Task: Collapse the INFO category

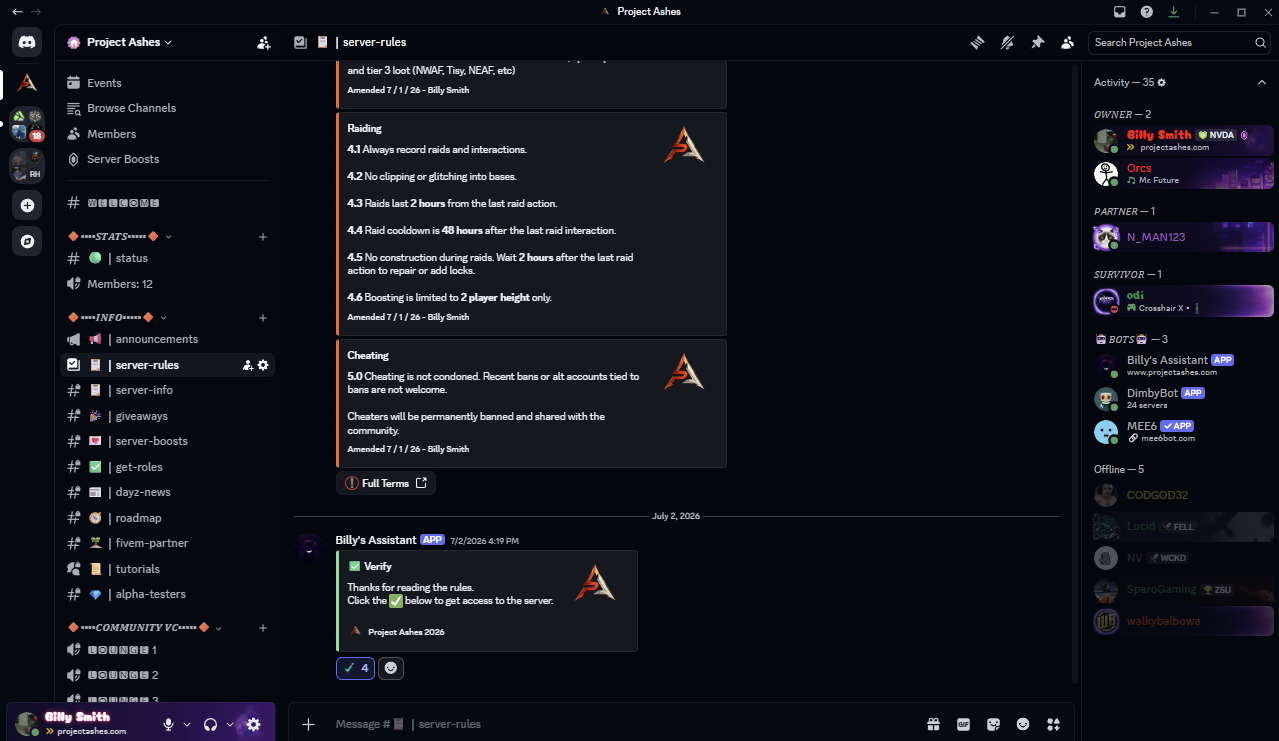Action: tap(161, 318)
